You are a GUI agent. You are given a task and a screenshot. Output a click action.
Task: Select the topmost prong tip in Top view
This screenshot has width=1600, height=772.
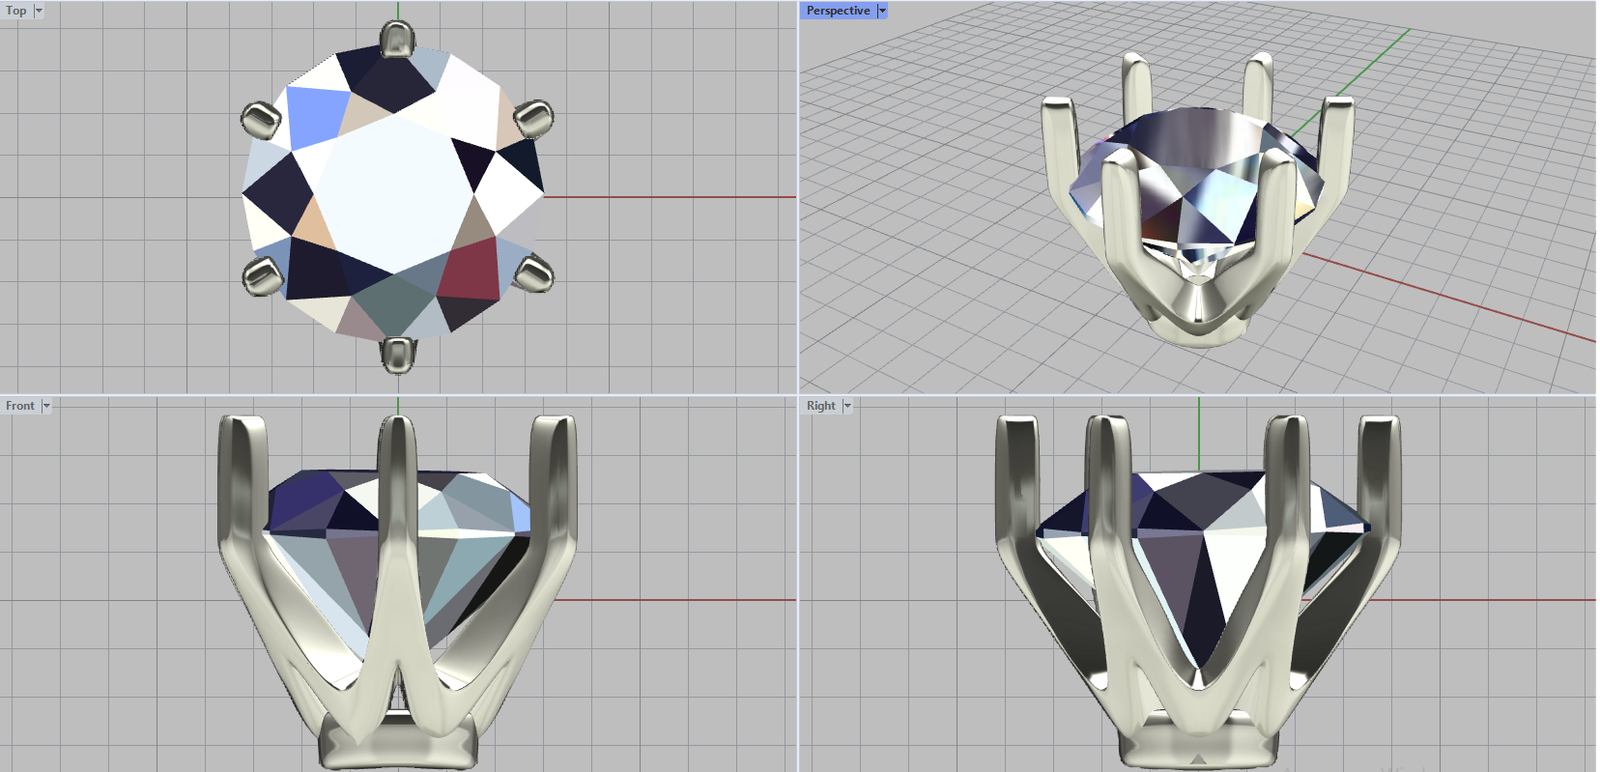(397, 40)
